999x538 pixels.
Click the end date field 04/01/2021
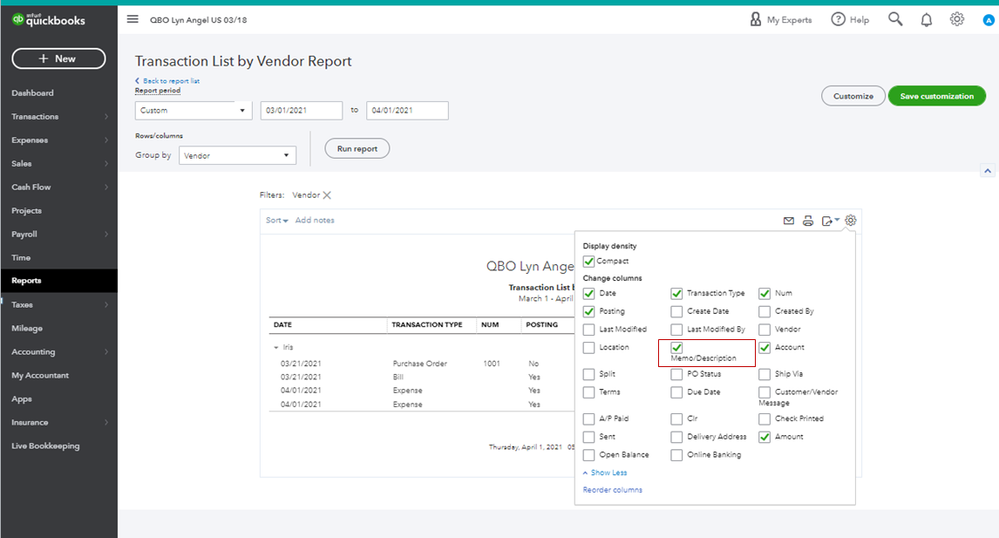(407, 110)
